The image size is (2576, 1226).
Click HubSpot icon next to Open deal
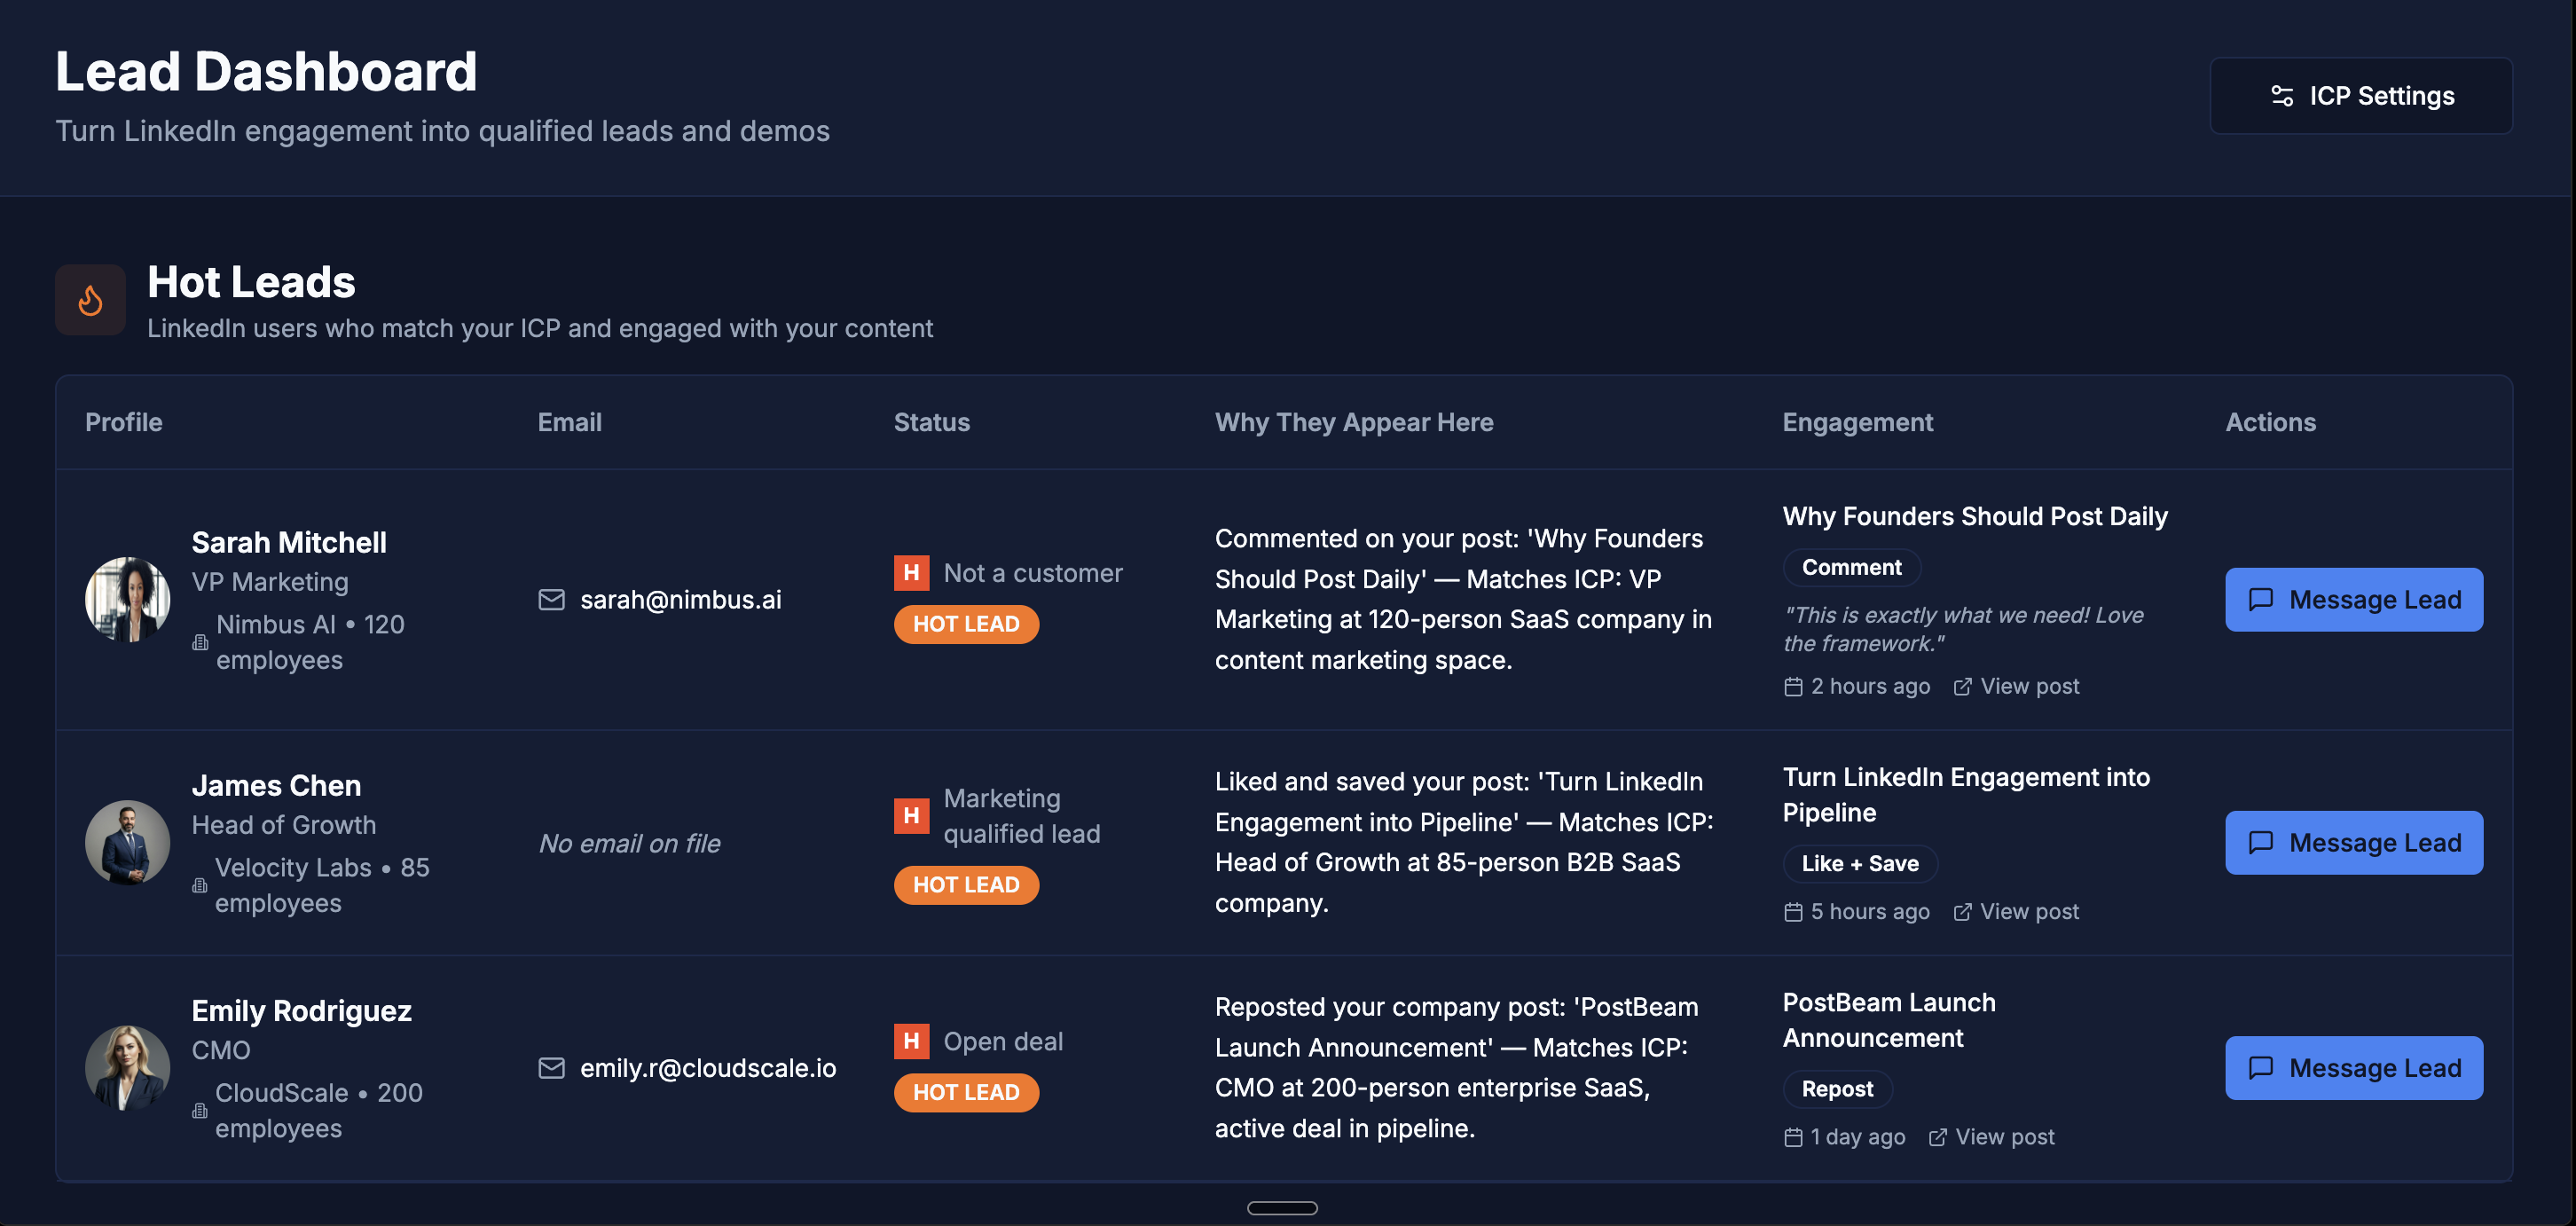coord(911,1041)
